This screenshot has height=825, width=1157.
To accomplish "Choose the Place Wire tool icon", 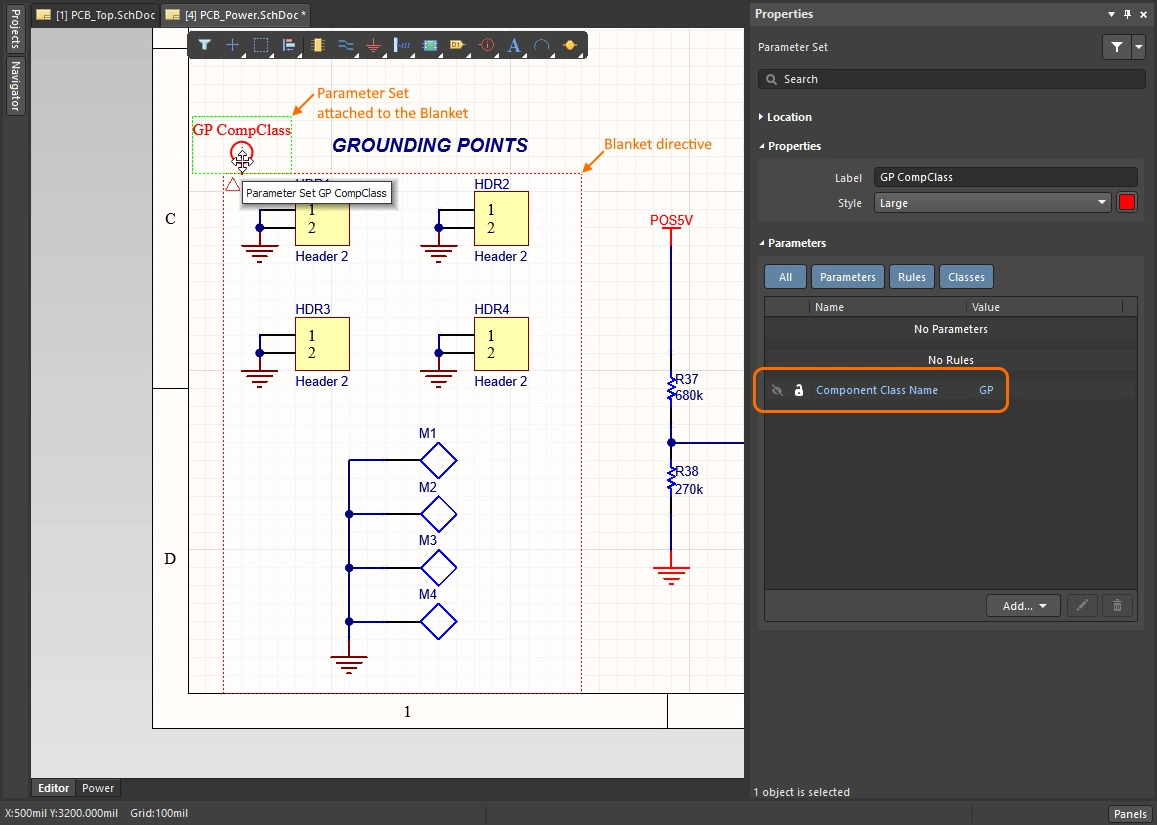I will [346, 45].
